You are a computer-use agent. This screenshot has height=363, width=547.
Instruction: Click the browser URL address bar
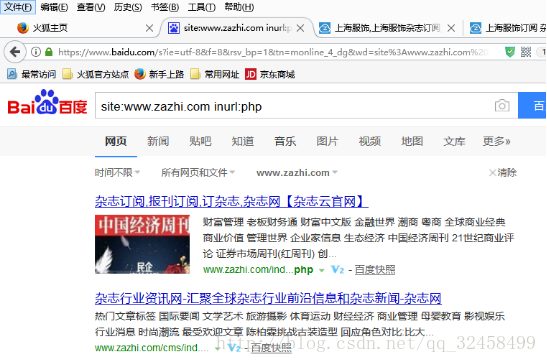pyautogui.click(x=272, y=52)
